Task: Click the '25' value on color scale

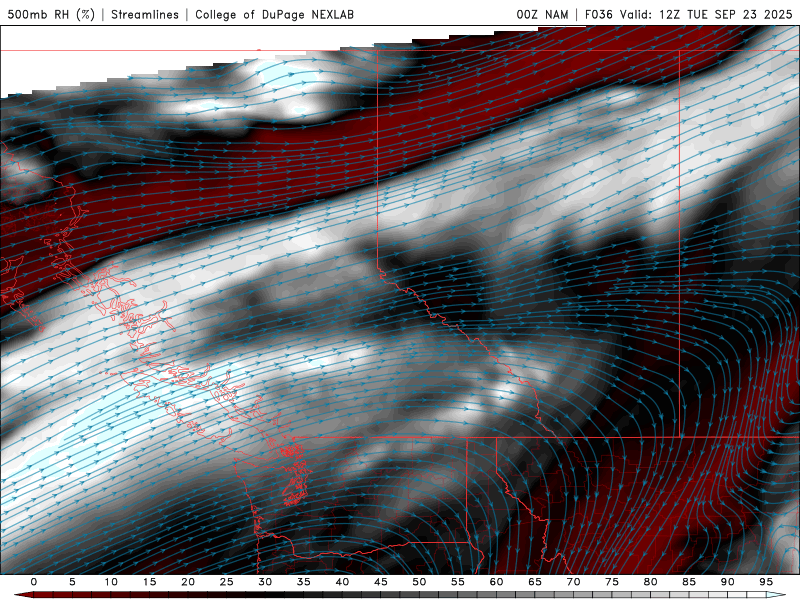Action: (227, 582)
